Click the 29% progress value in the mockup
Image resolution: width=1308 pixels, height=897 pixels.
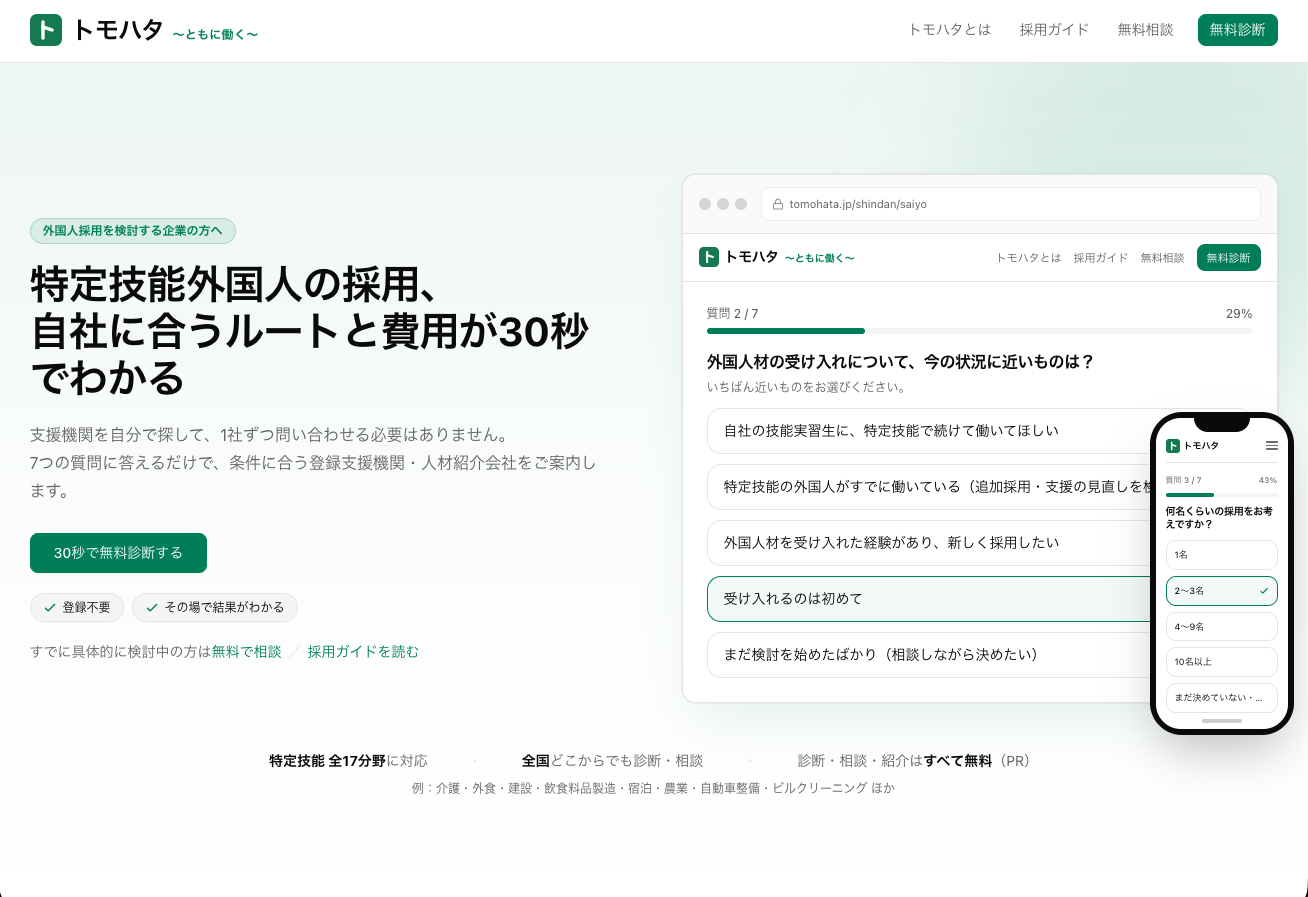tap(1239, 314)
